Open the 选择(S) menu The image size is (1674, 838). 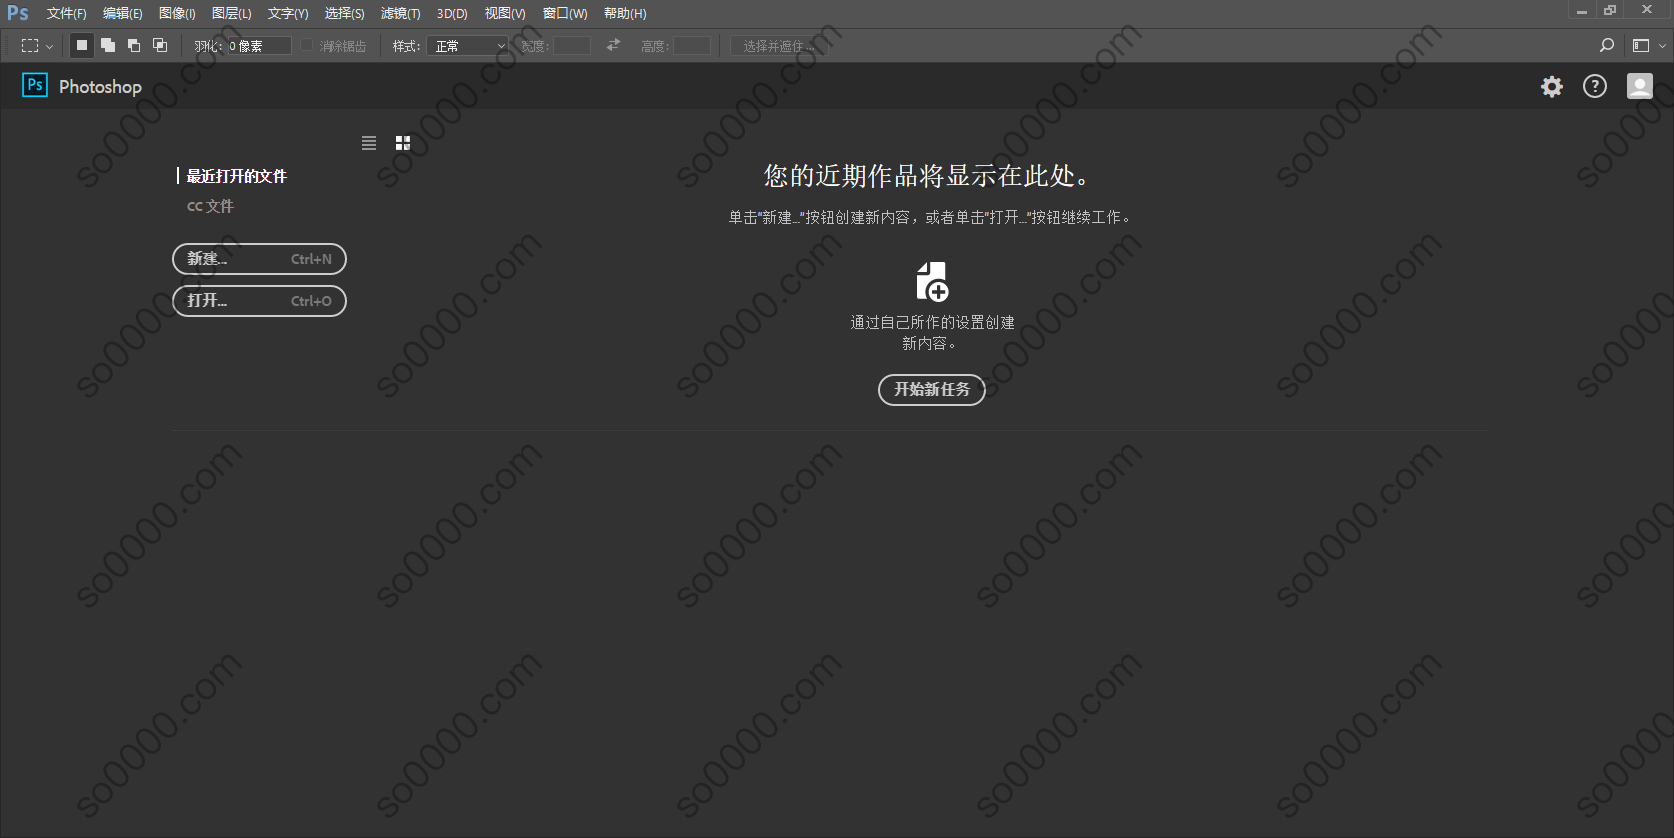click(x=344, y=13)
